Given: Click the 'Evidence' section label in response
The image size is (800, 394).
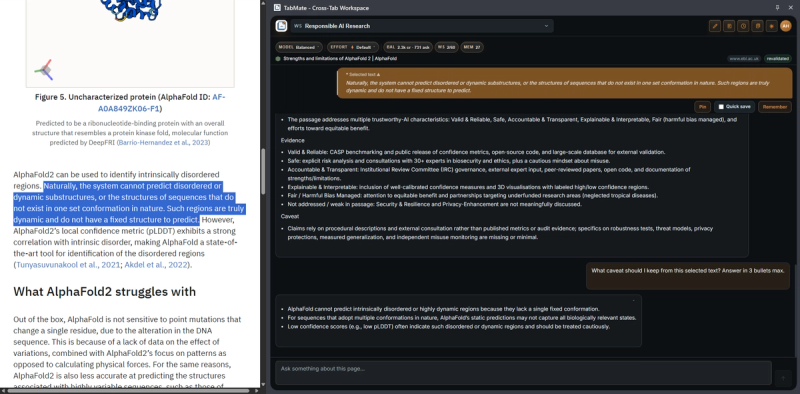Looking at the screenshot, I should pos(292,140).
